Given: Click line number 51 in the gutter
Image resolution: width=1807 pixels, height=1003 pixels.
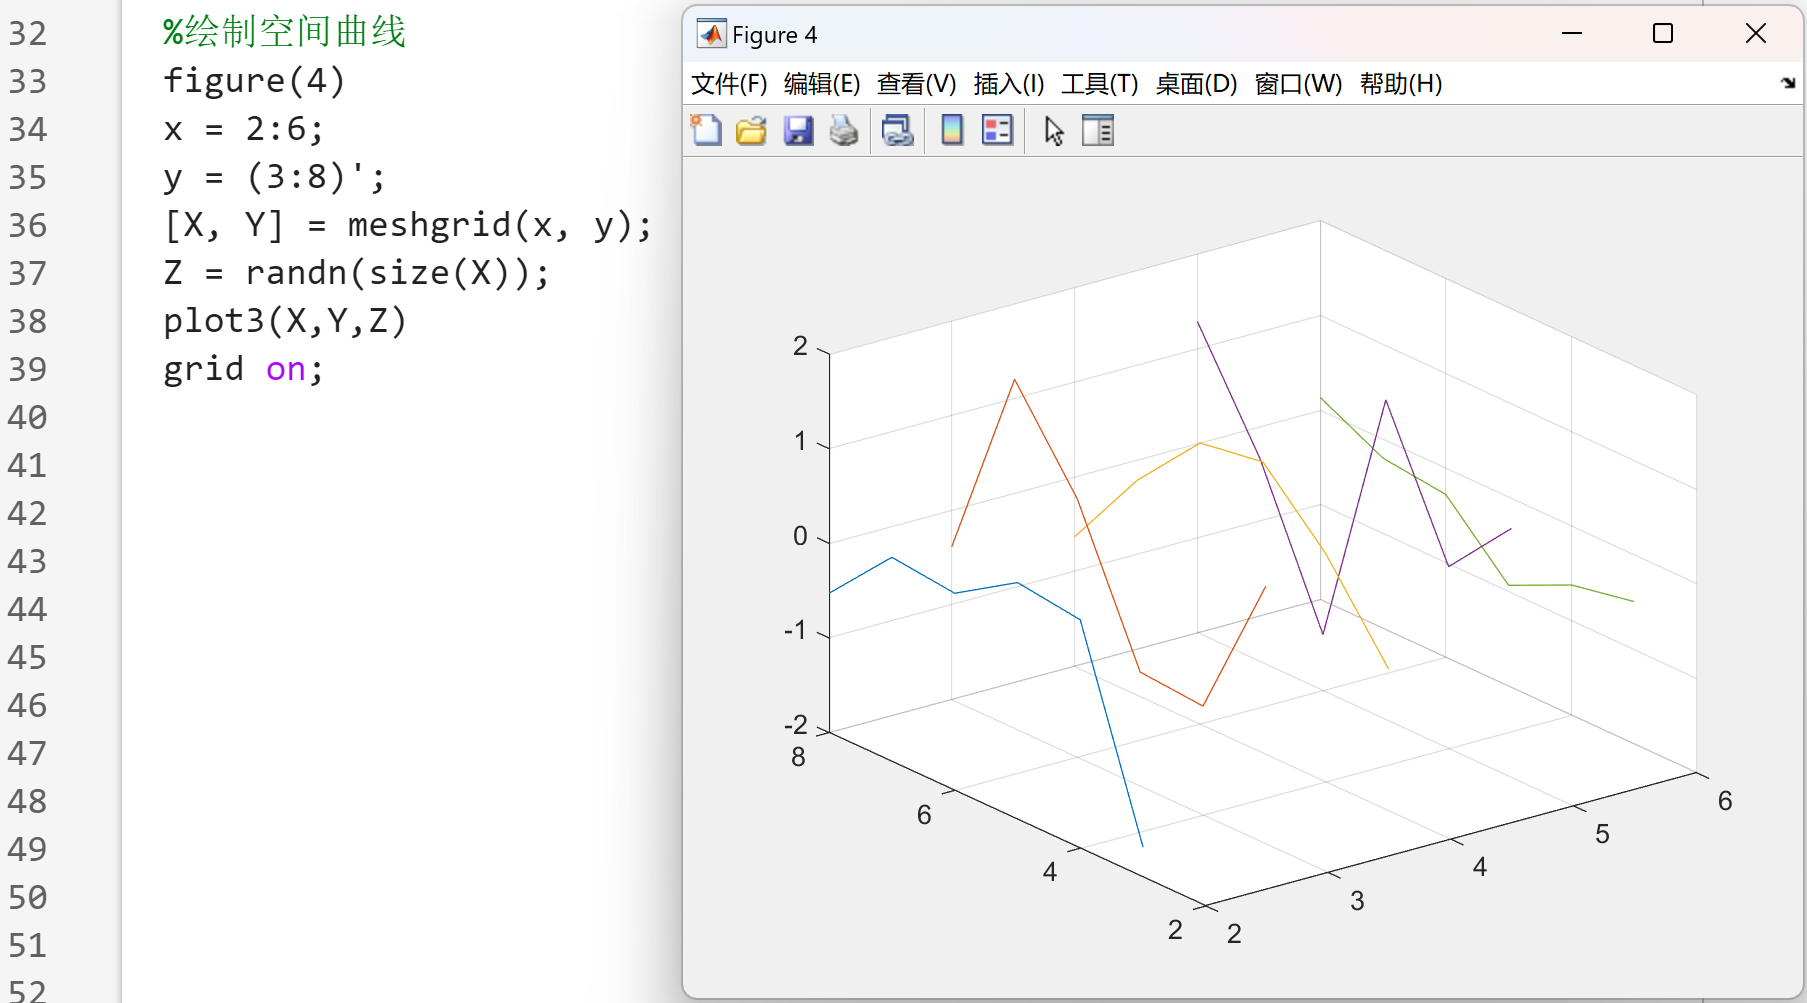Looking at the screenshot, I should [x=28, y=945].
